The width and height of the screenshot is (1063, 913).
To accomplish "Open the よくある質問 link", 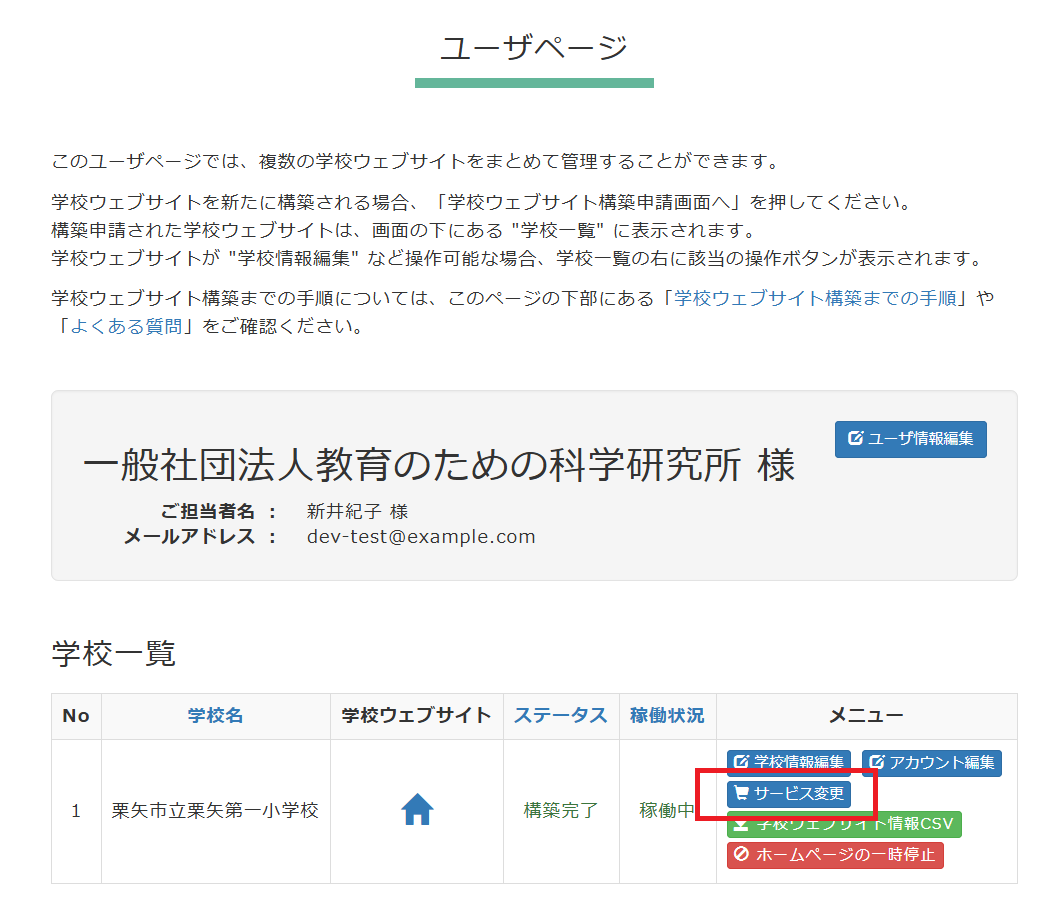I will (125, 326).
